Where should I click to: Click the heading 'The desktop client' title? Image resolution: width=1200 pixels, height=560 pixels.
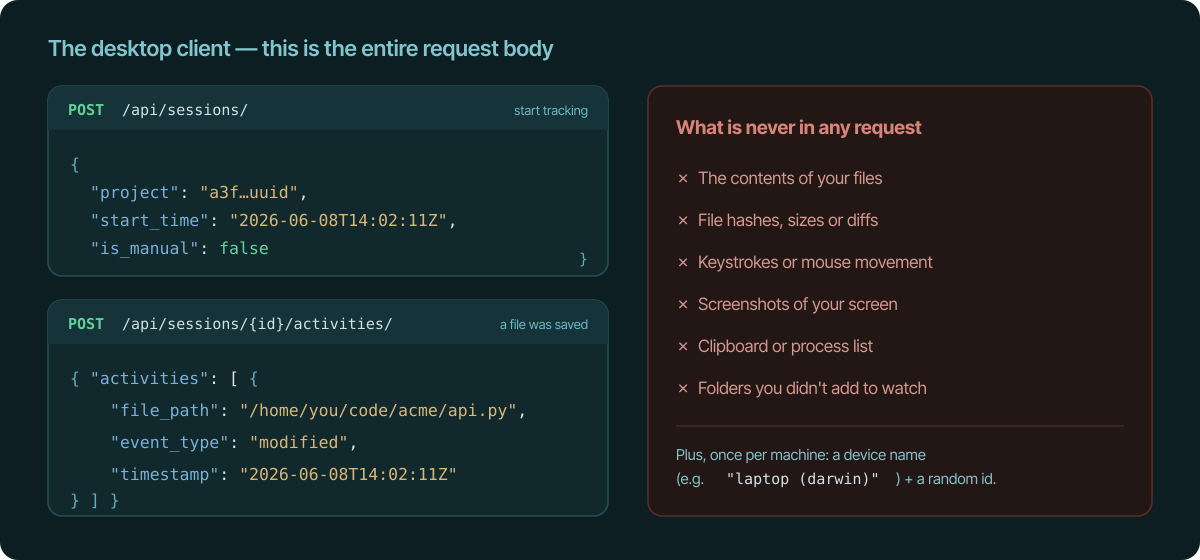tap(300, 48)
